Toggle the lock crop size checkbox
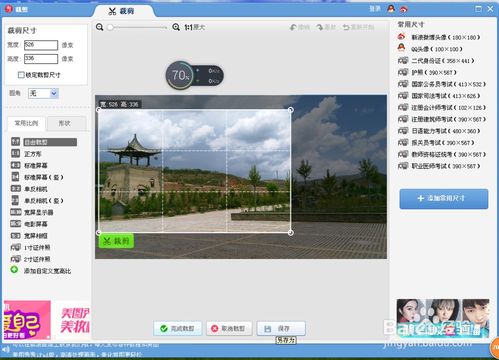This screenshot has width=499, height=360. [x=21, y=75]
